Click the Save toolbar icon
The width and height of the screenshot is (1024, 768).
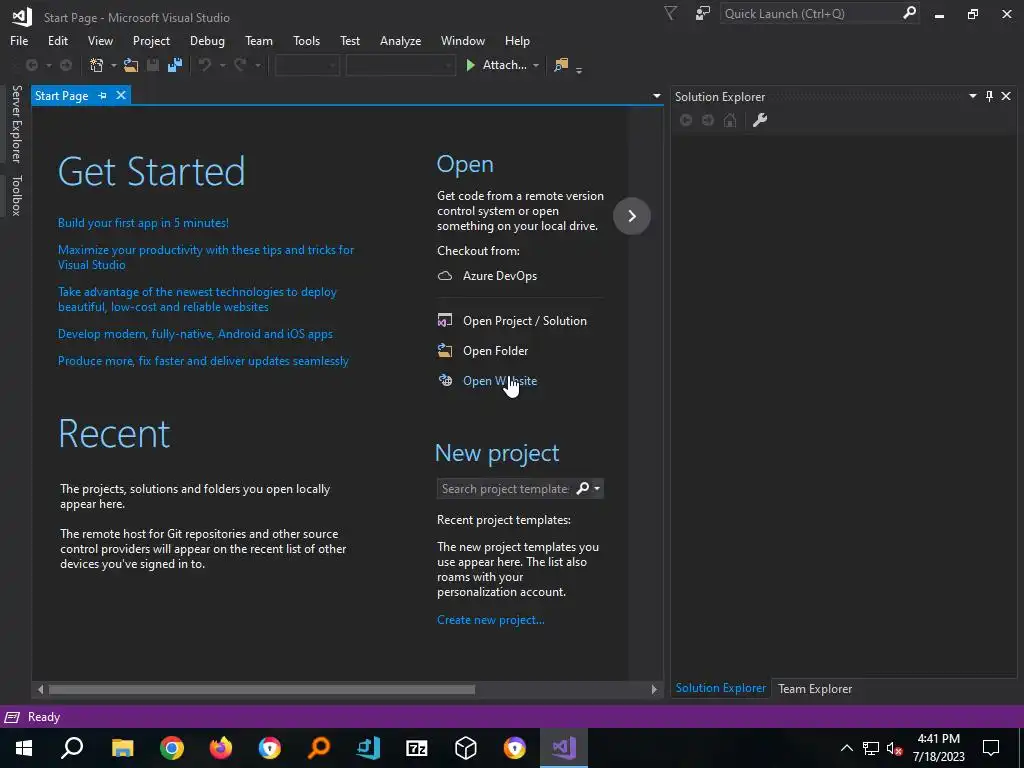point(153,65)
